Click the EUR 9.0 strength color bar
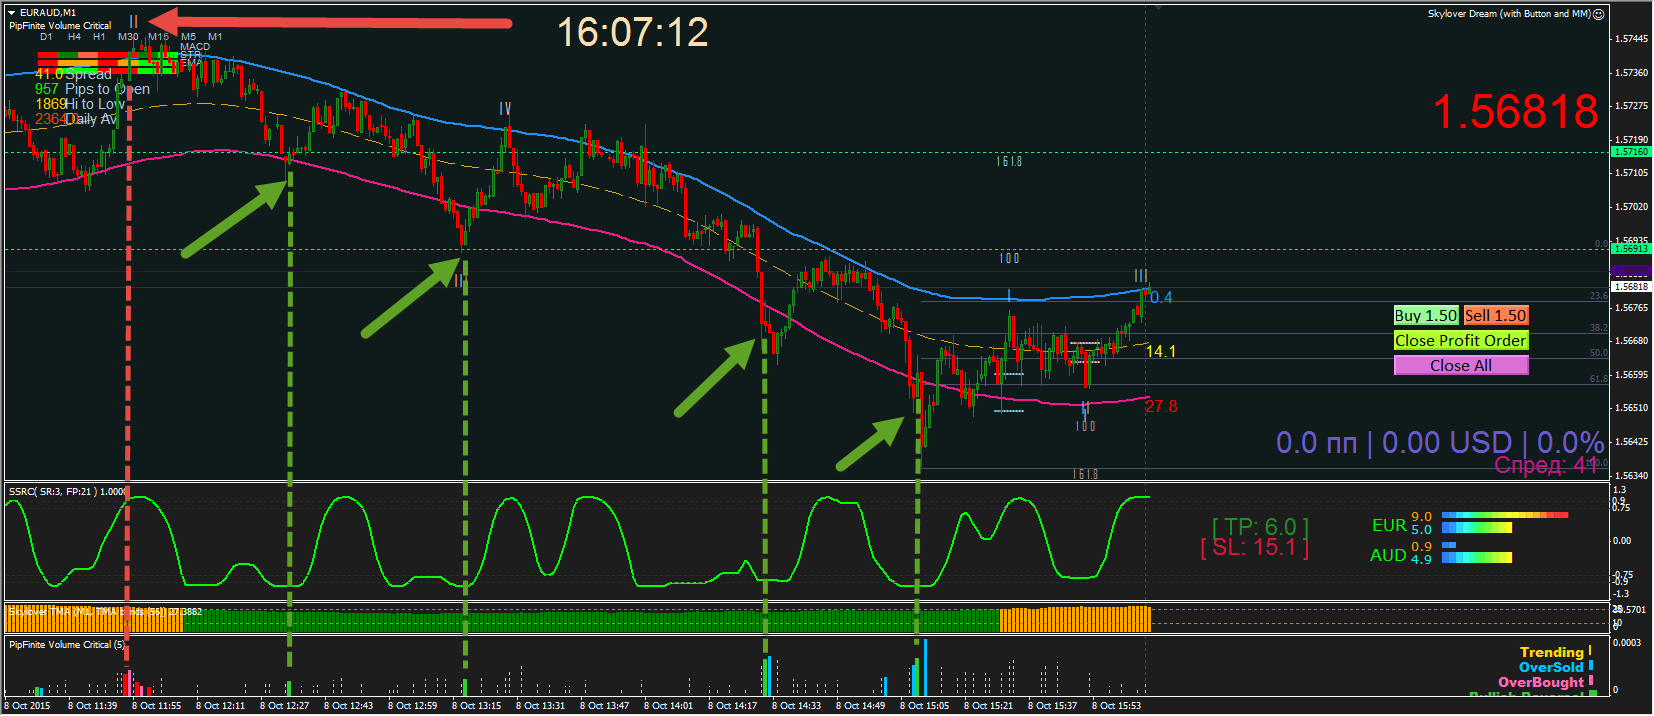The image size is (1654, 716). 1505,515
